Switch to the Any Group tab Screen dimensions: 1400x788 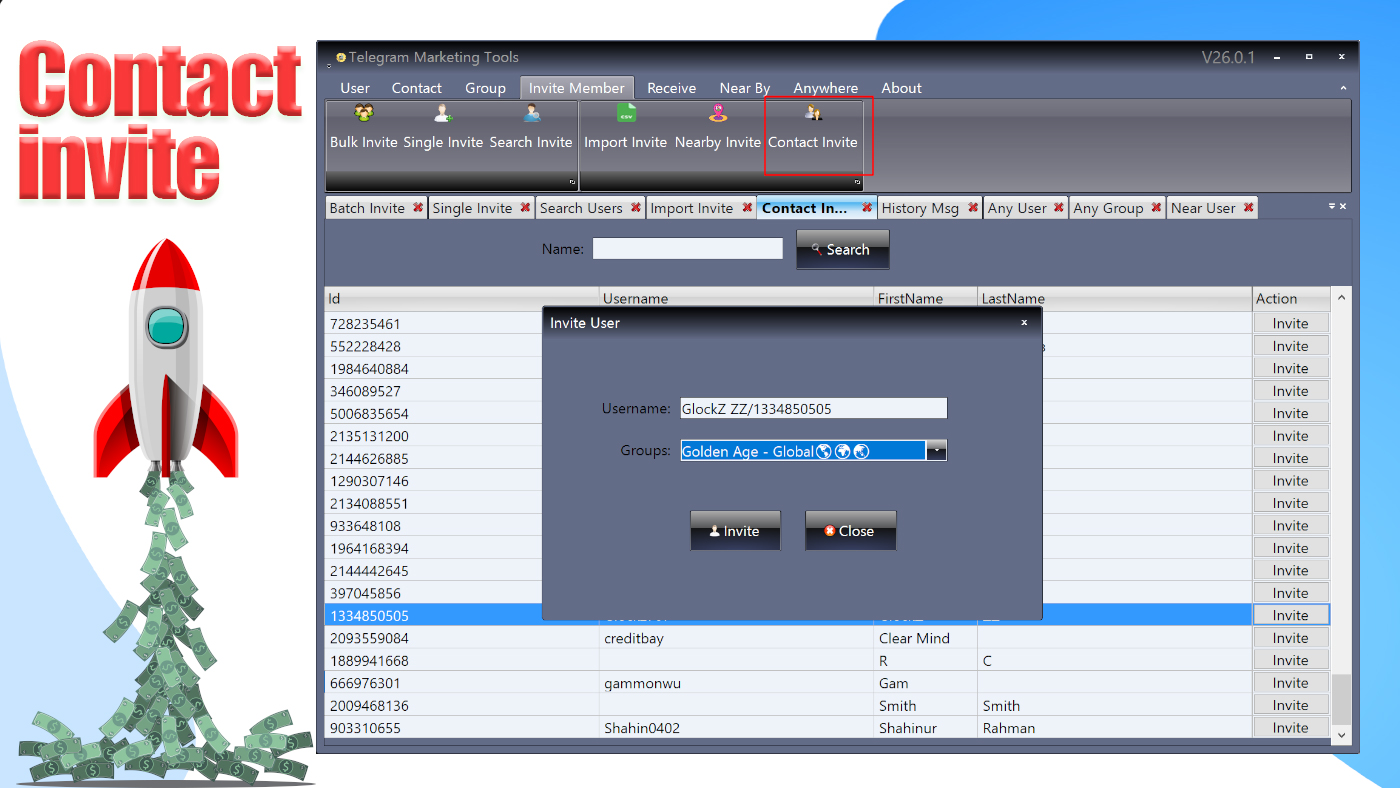(1110, 207)
